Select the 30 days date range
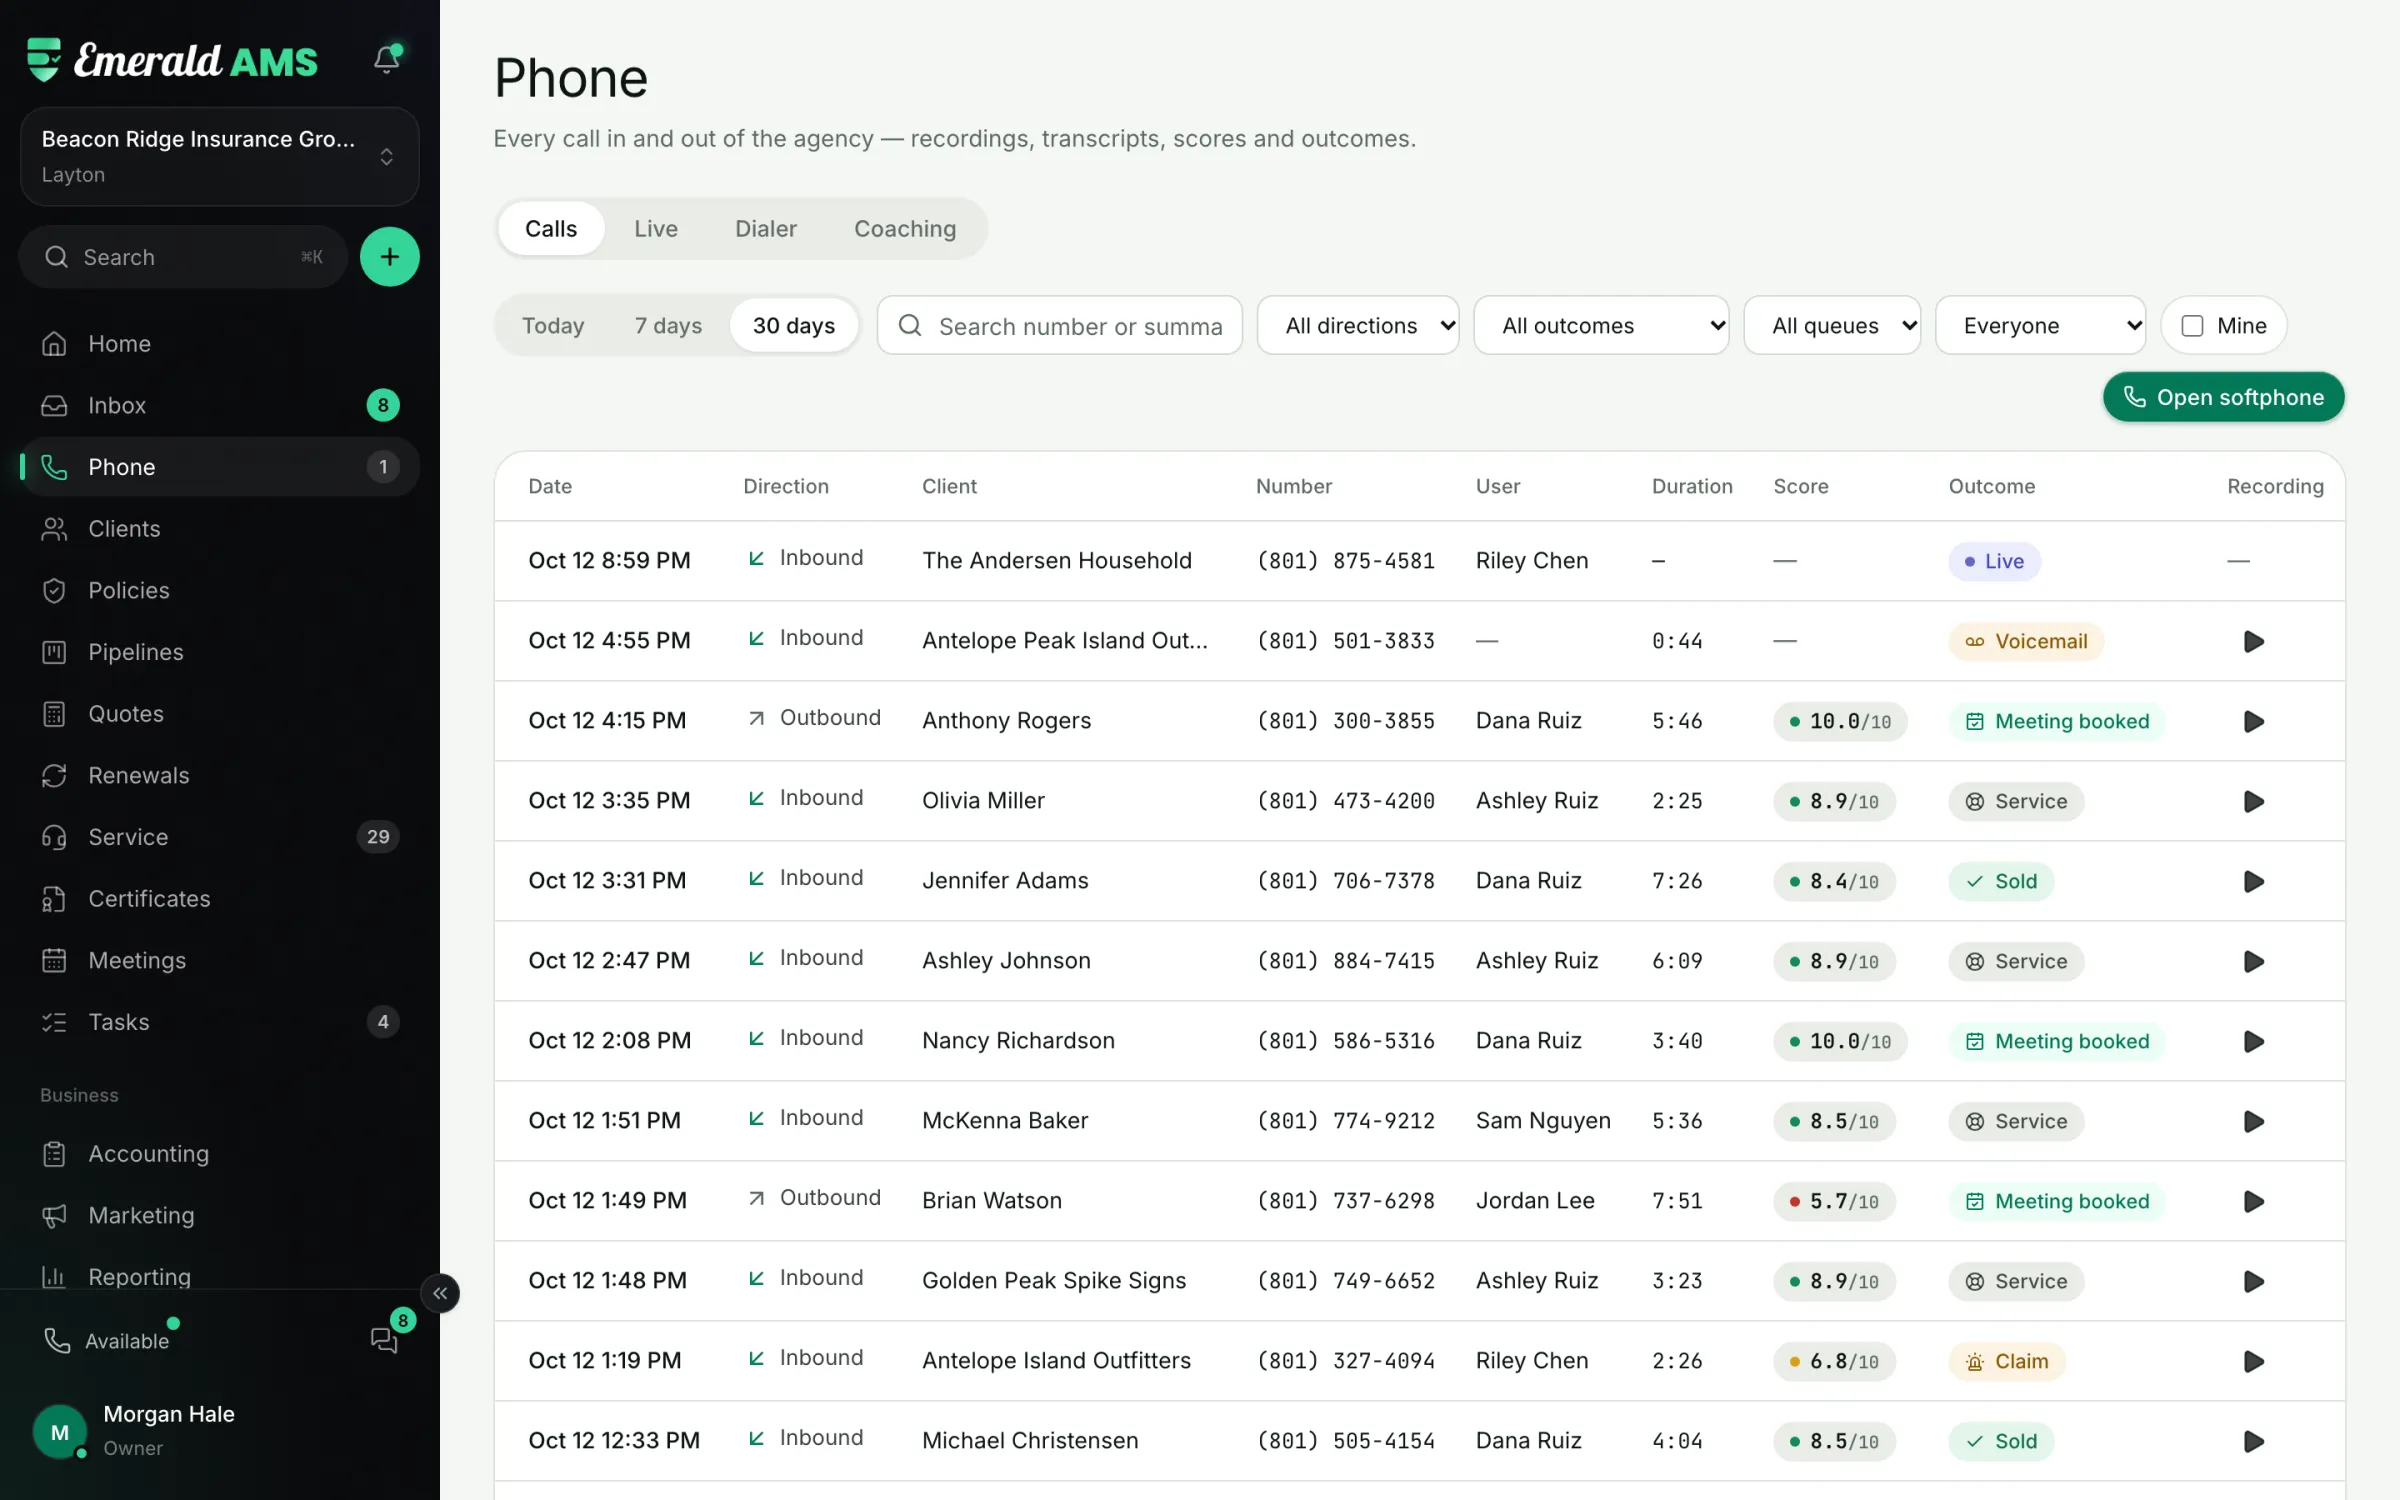The image size is (2400, 1500). pyautogui.click(x=794, y=325)
